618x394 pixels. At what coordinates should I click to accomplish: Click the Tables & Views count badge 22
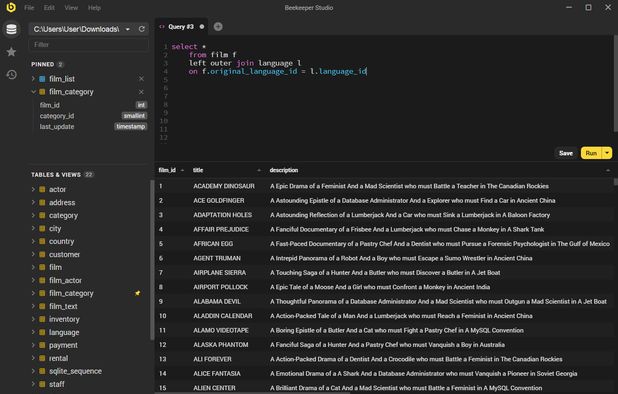point(89,175)
